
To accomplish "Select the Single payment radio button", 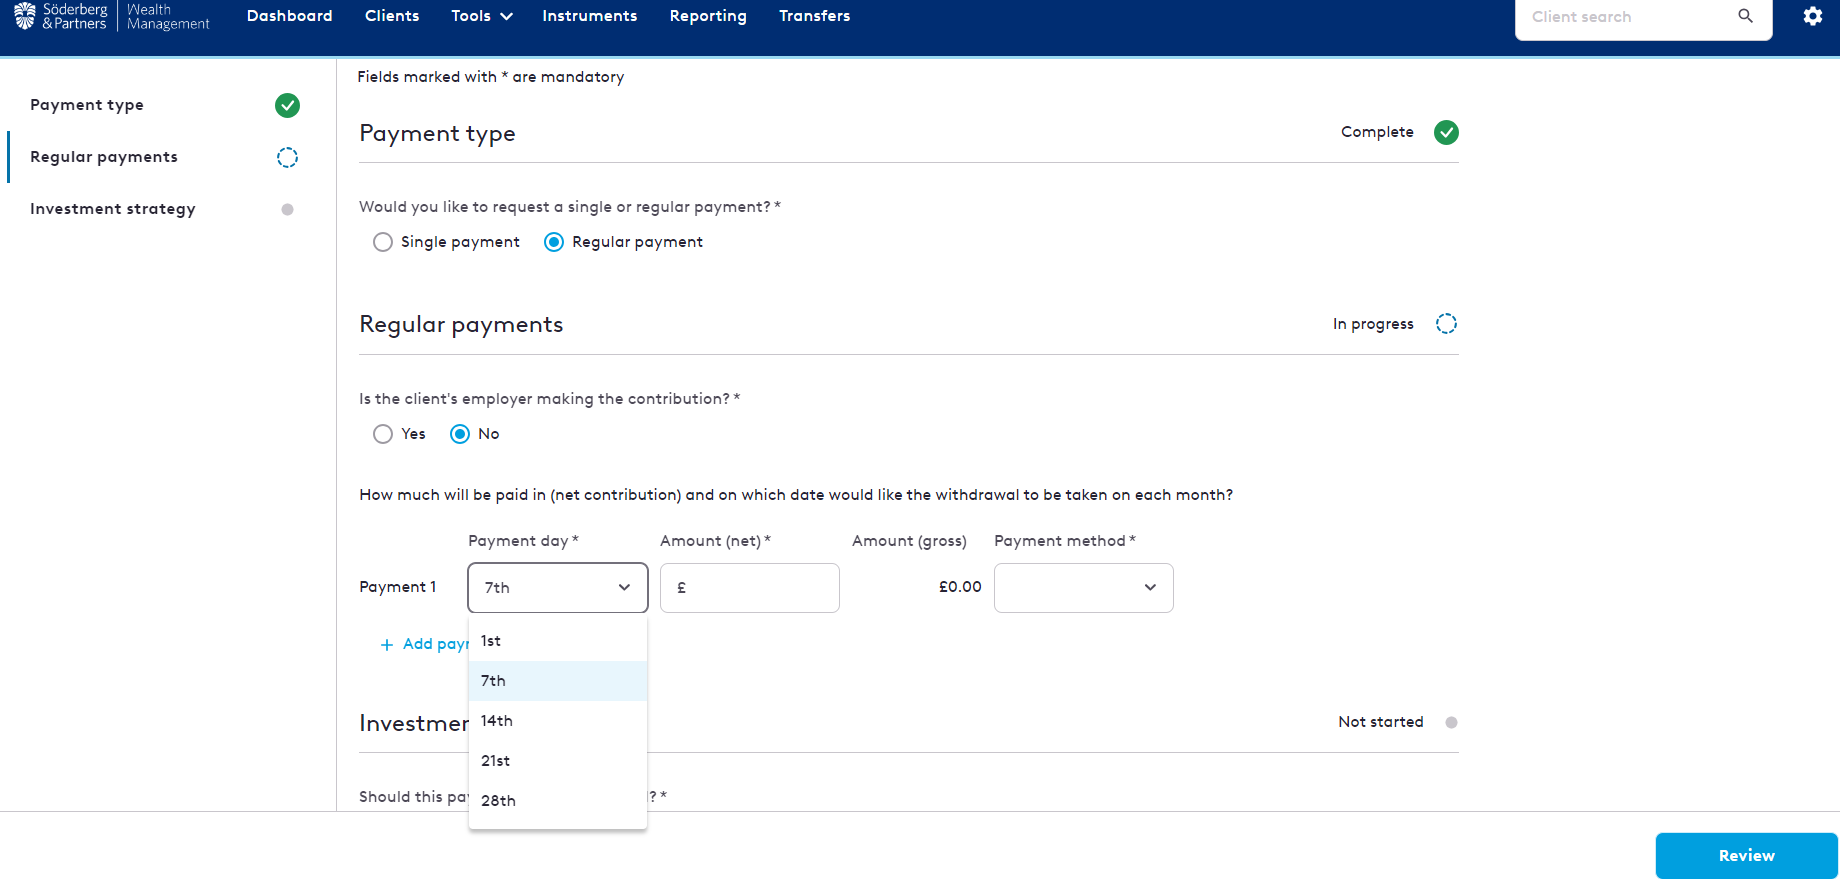I will coord(382,242).
